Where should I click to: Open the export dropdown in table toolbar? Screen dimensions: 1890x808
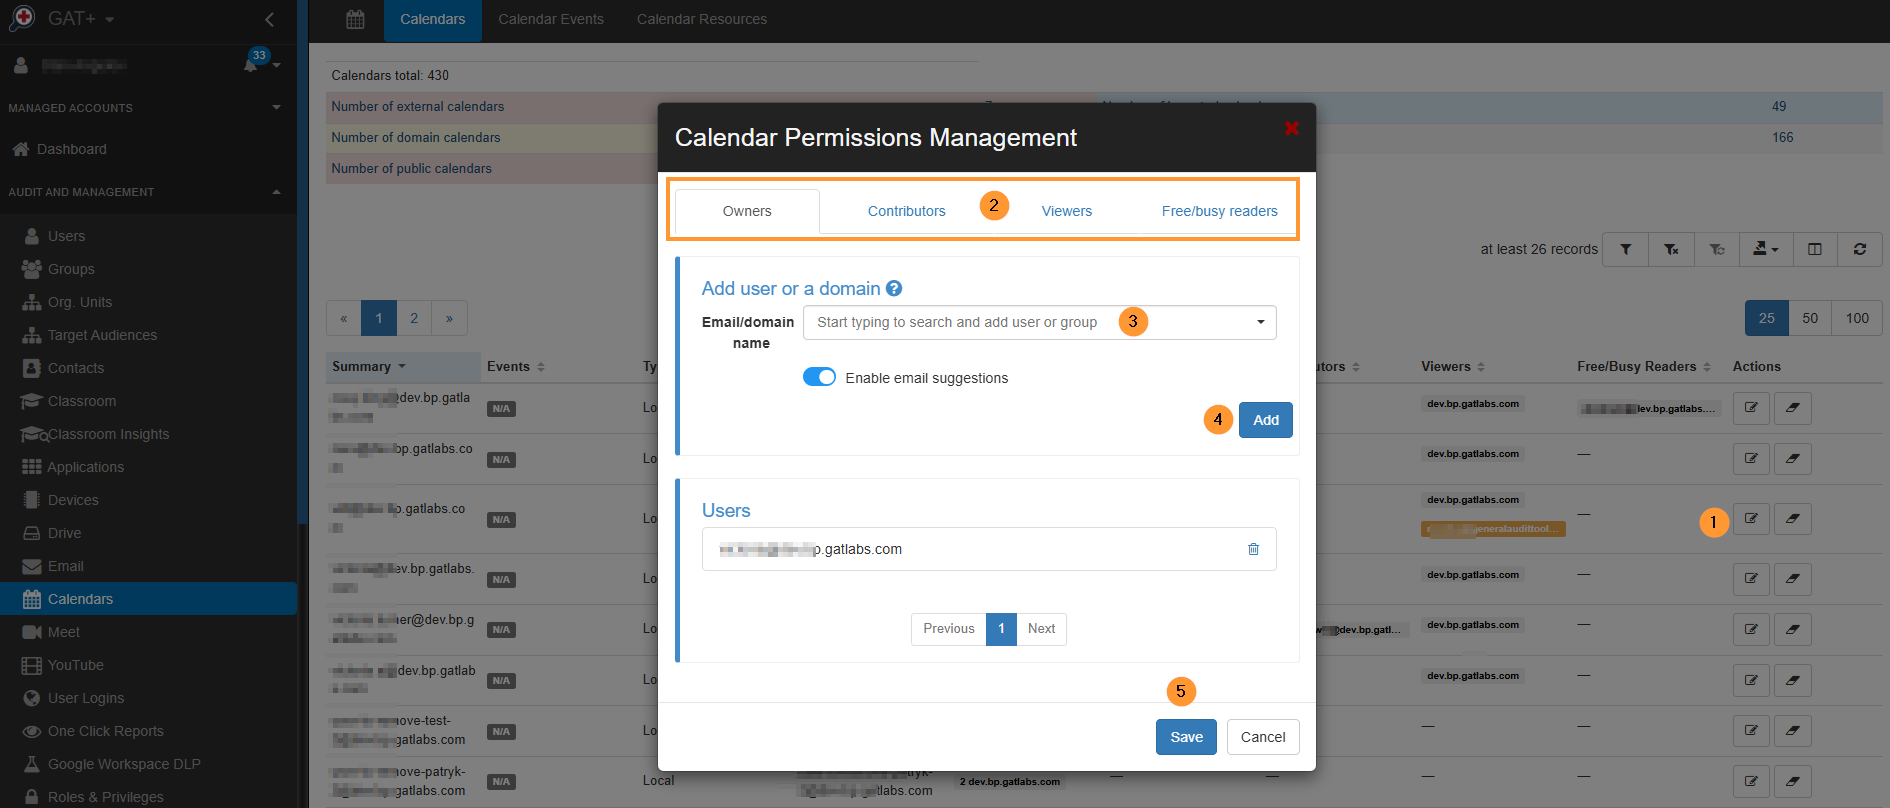click(1766, 249)
